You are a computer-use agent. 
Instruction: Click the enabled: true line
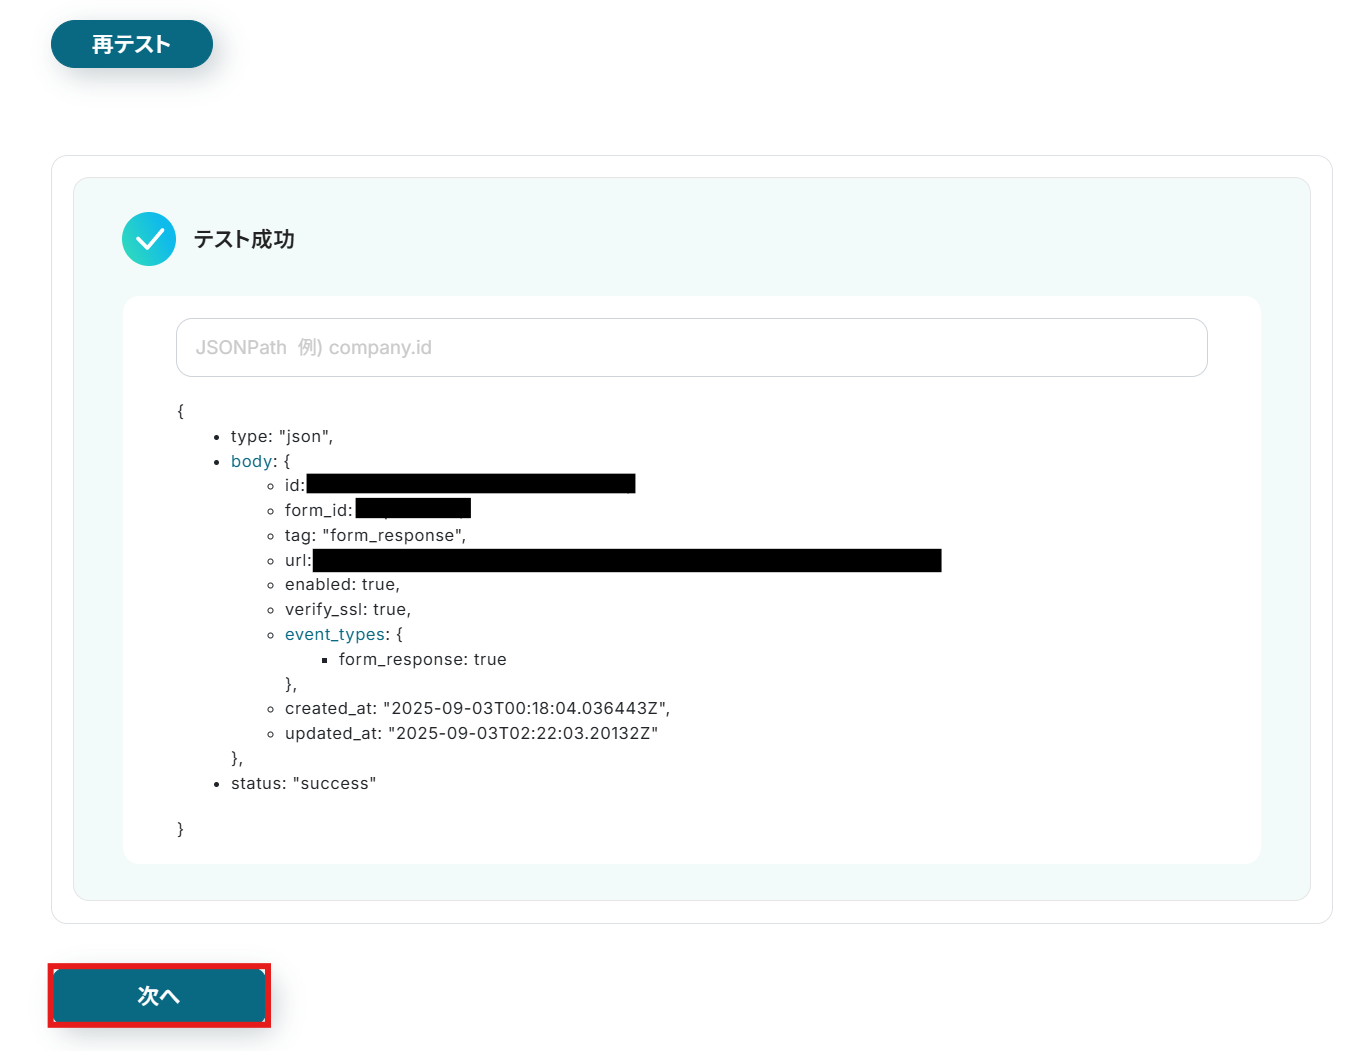(342, 584)
